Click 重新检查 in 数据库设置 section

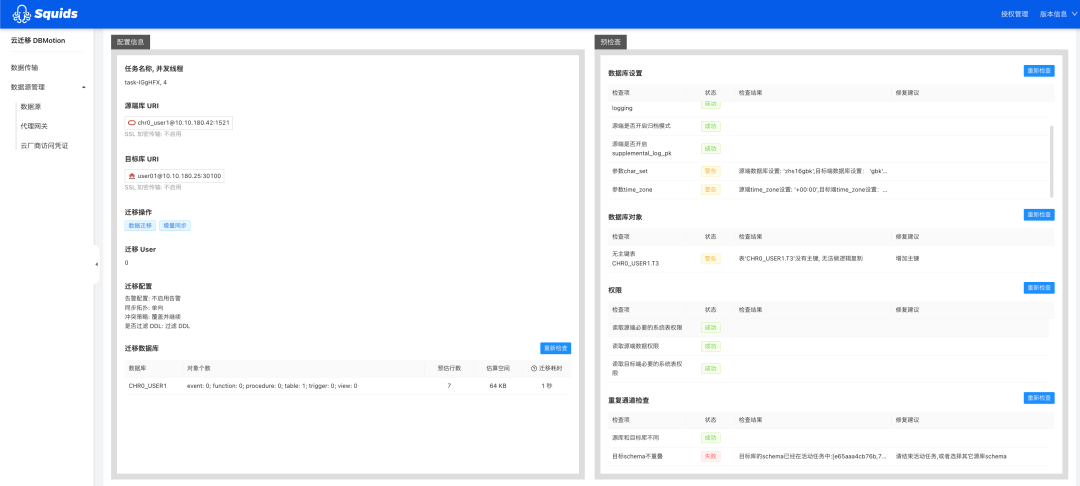tap(1039, 71)
